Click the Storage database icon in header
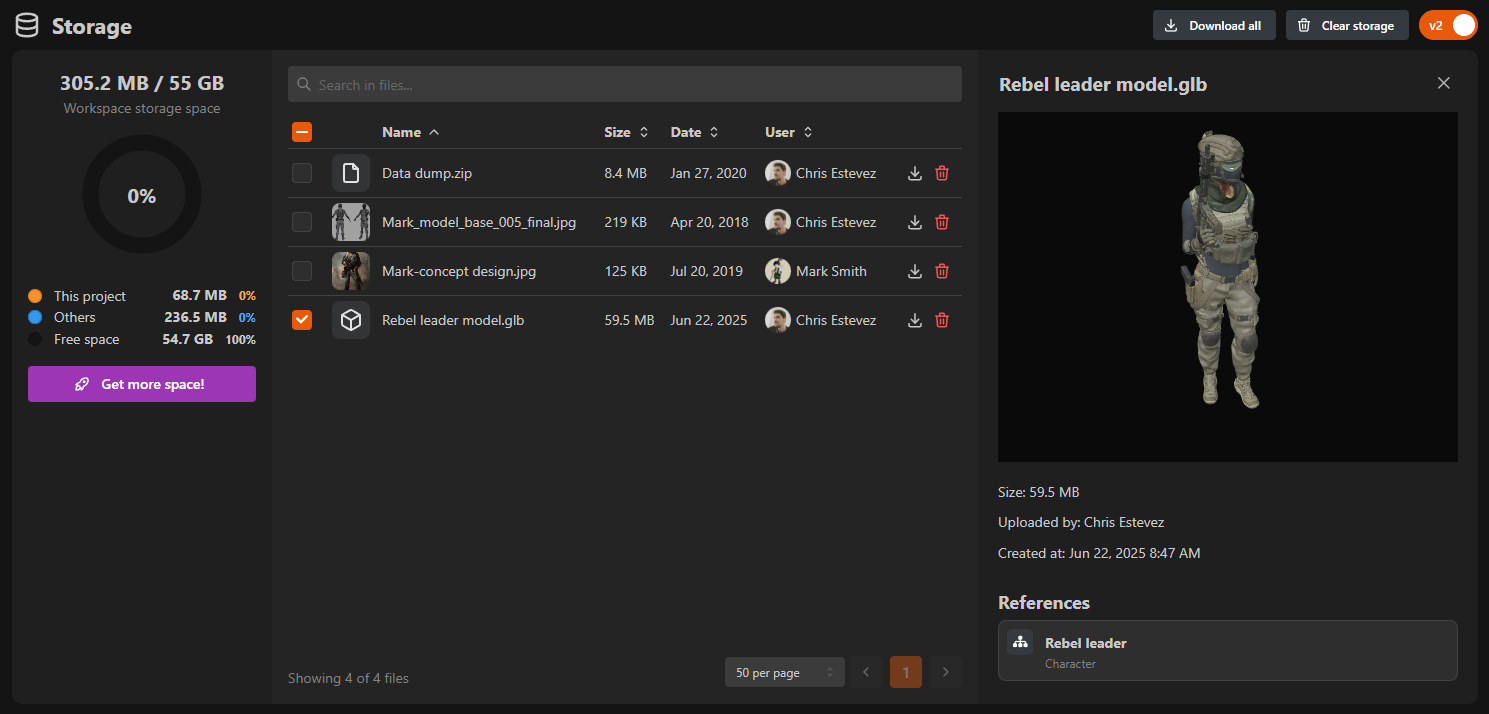Screen dimensions: 1489x714 (27, 26)
